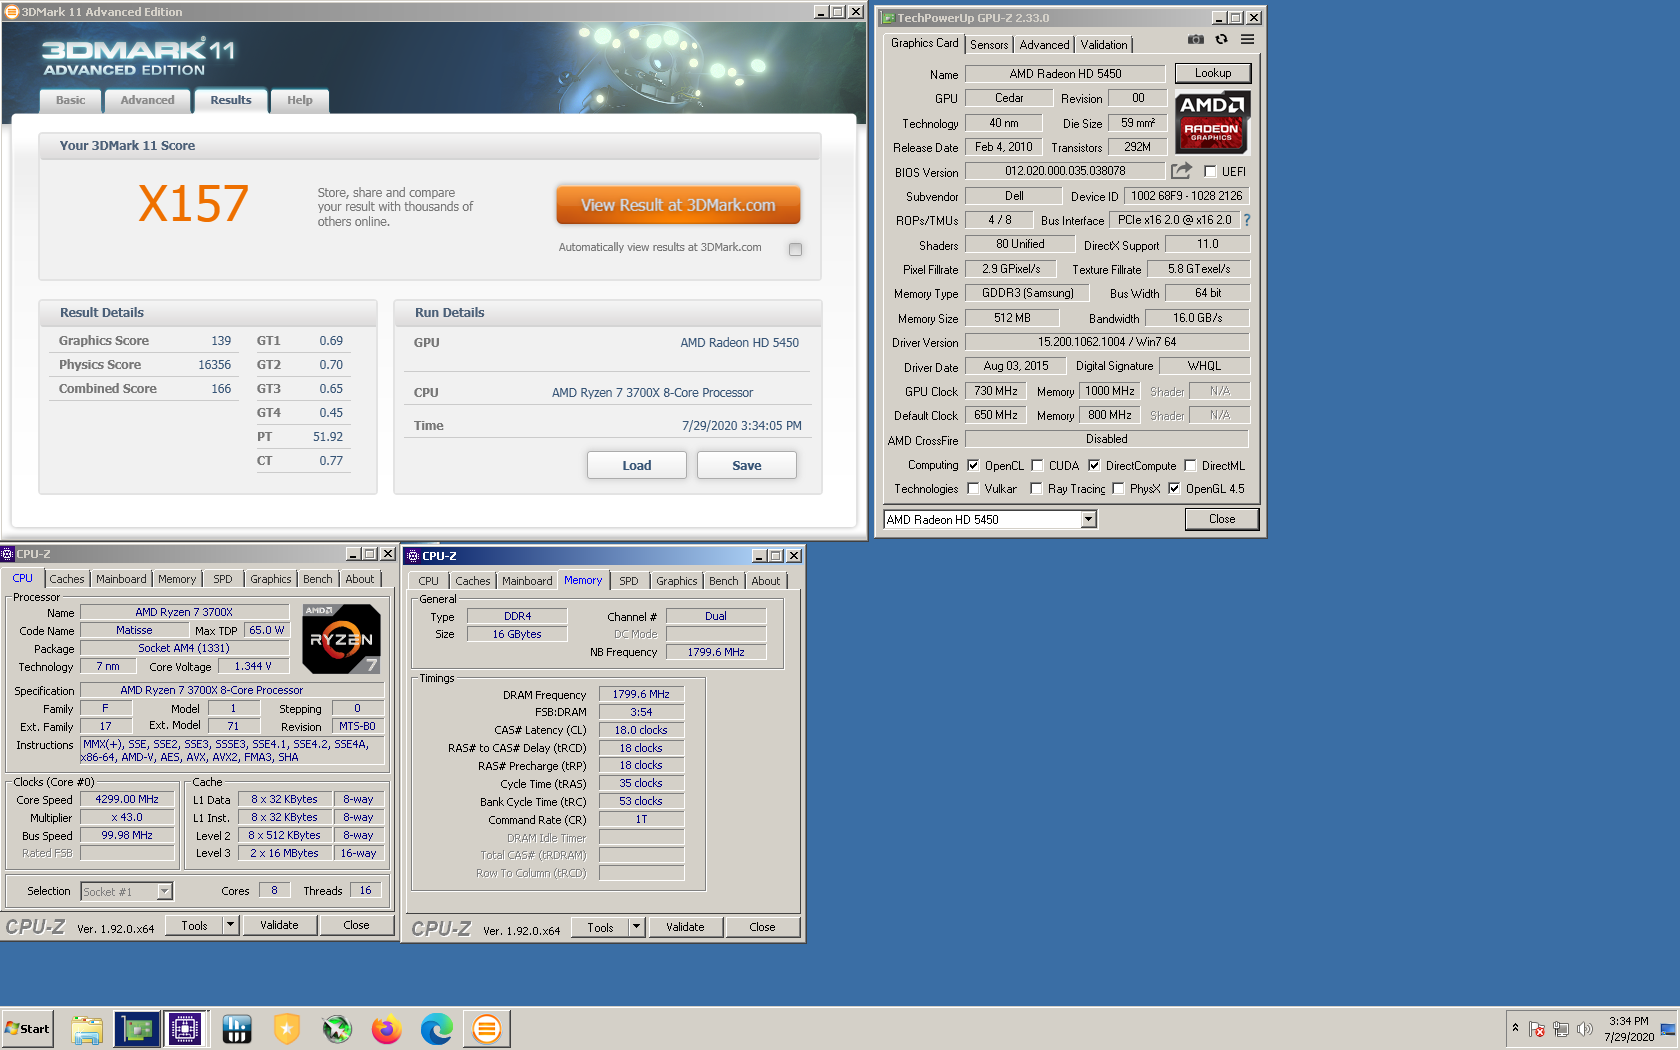Click View Result at 3DMark.com button
The width and height of the screenshot is (1680, 1050).
[678, 205]
